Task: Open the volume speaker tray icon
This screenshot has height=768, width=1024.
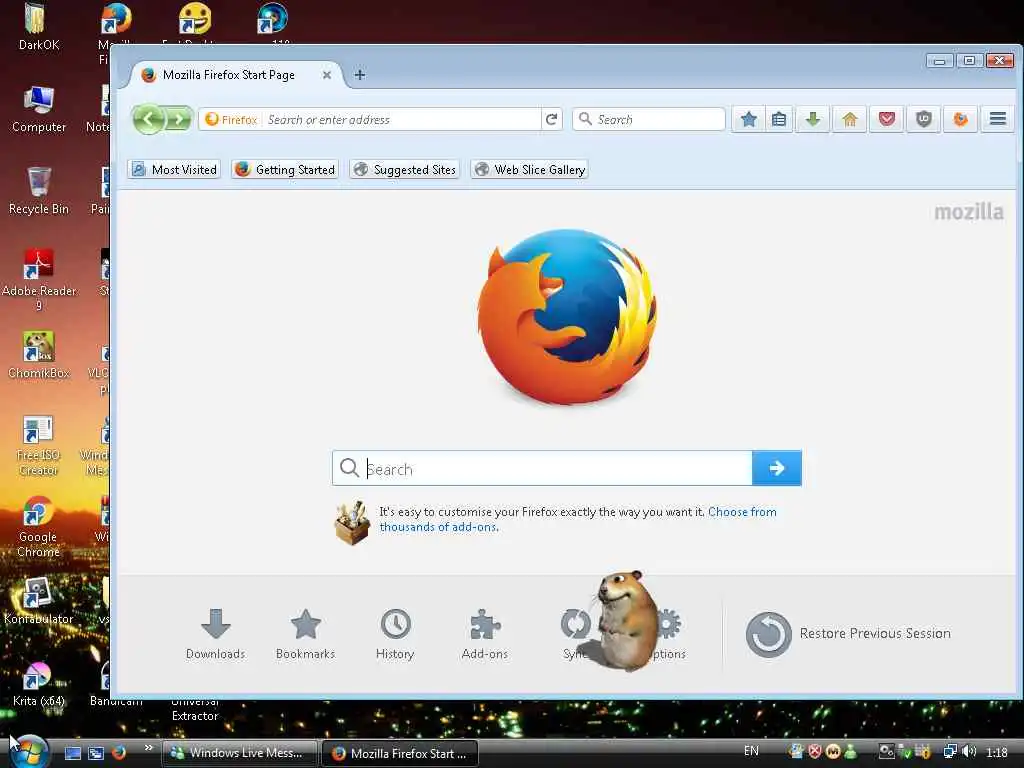Action: [x=969, y=752]
